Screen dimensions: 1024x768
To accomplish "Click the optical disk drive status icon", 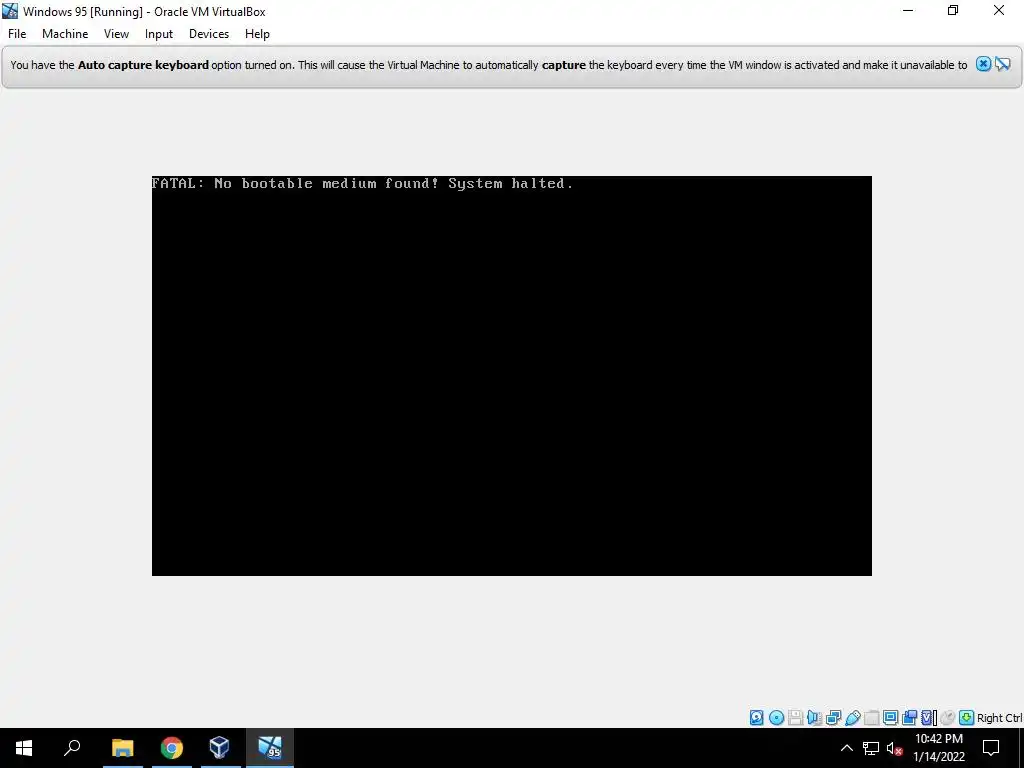I will point(776,718).
